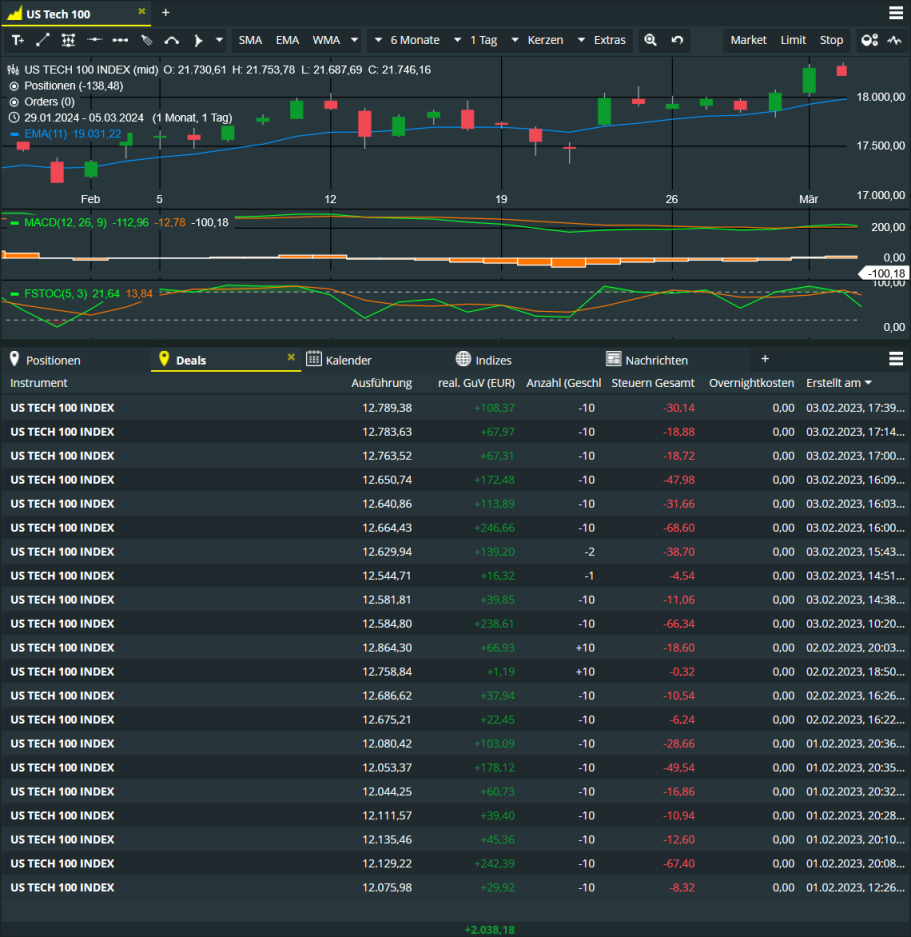Select the trend line drawing tool
This screenshot has width=911, height=937.
(x=43, y=40)
